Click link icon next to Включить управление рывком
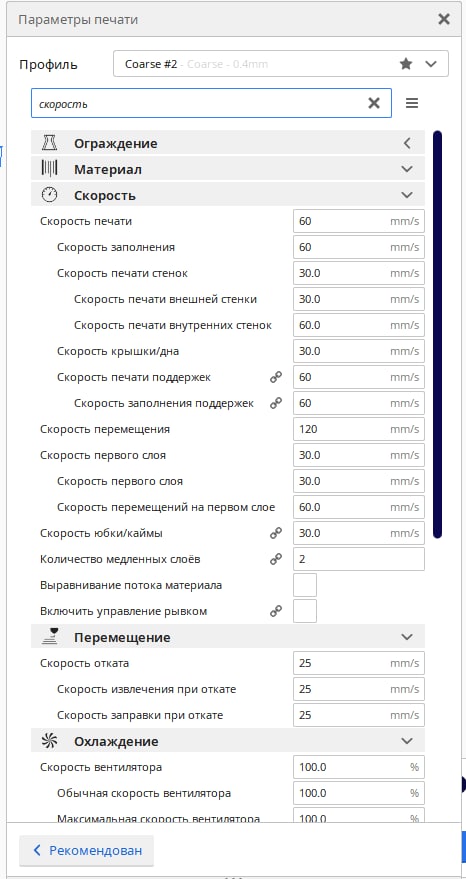Screen dimensions: 466x879 (276, 611)
